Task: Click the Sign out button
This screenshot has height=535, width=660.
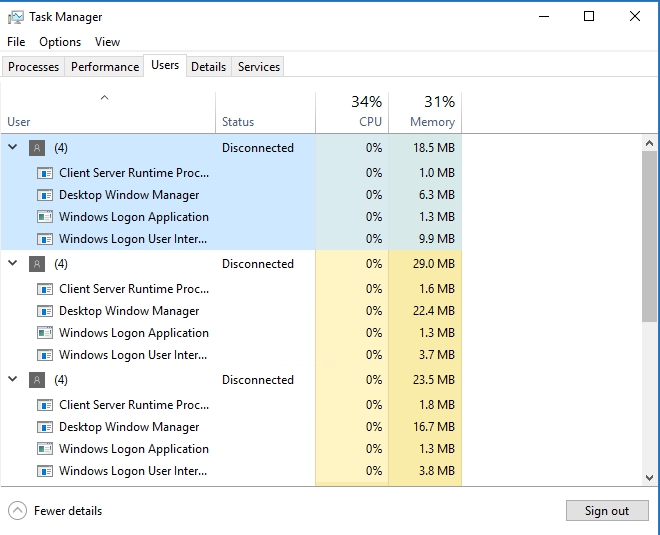Action: click(x=607, y=511)
